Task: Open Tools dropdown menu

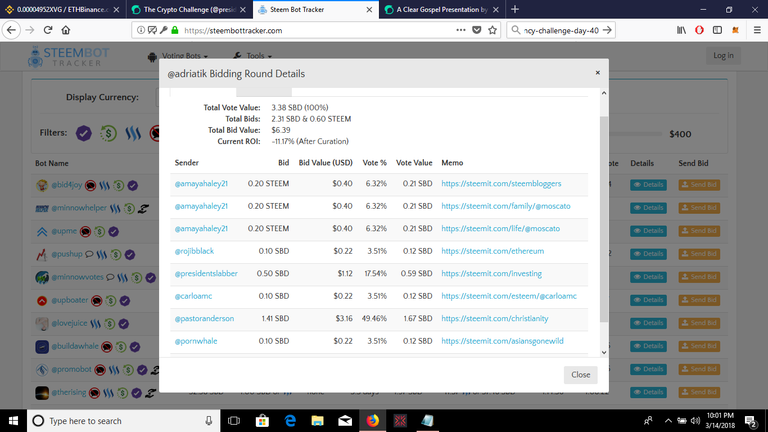Action: (x=253, y=56)
